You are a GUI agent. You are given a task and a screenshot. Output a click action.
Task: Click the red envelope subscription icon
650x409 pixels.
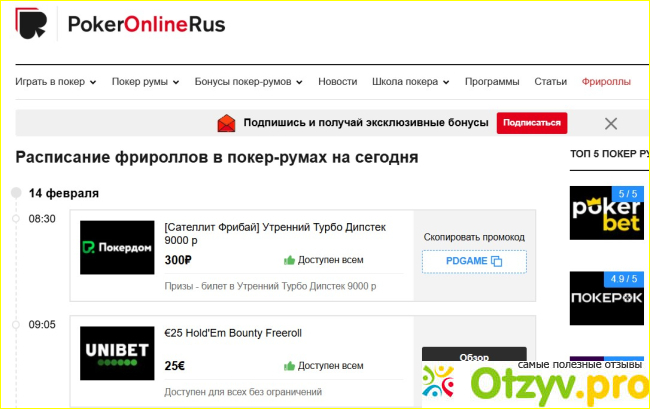click(226, 123)
